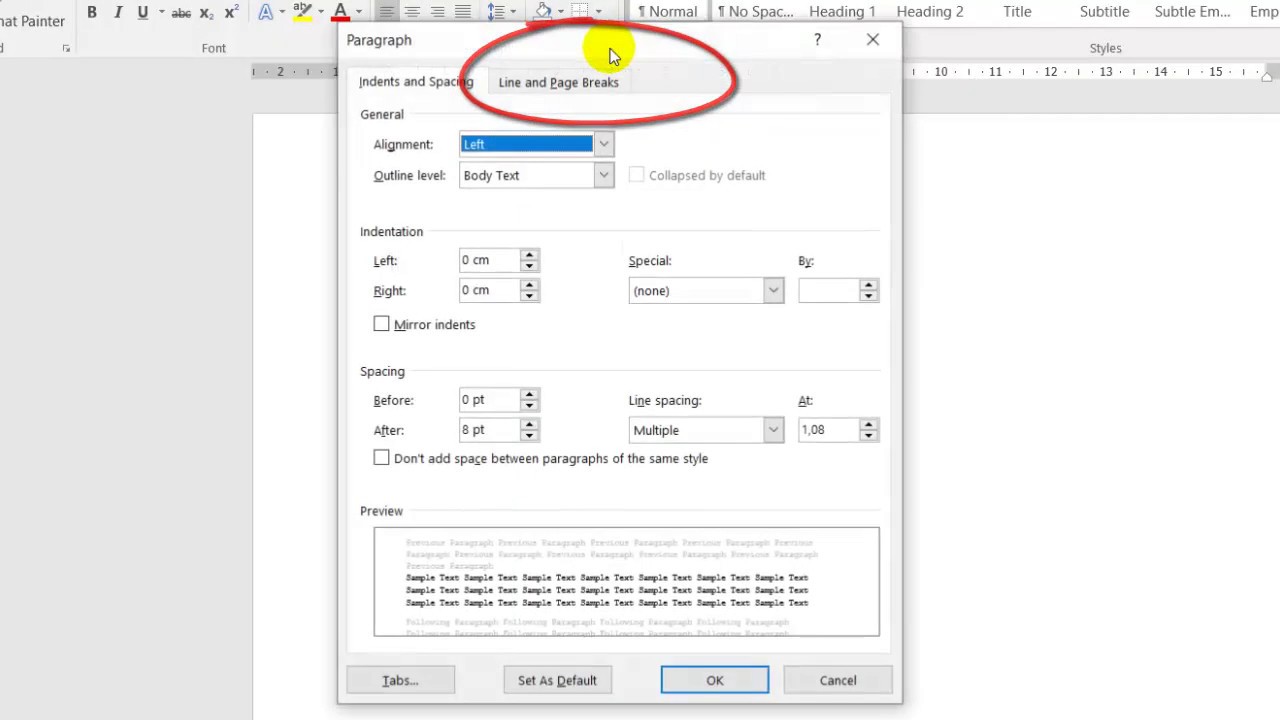Switch to Indents and Spacing tab
The height and width of the screenshot is (720, 1280).
point(416,82)
